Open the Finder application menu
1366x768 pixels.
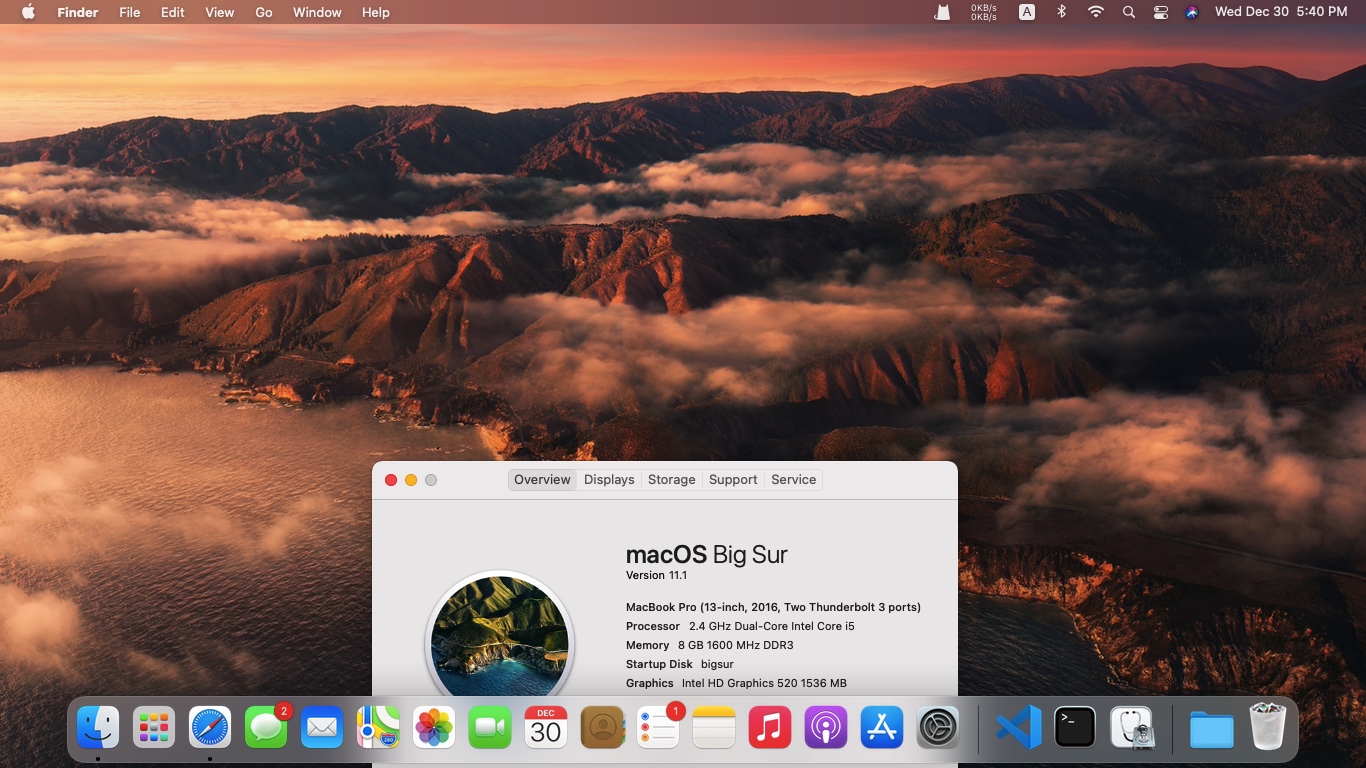click(x=78, y=12)
